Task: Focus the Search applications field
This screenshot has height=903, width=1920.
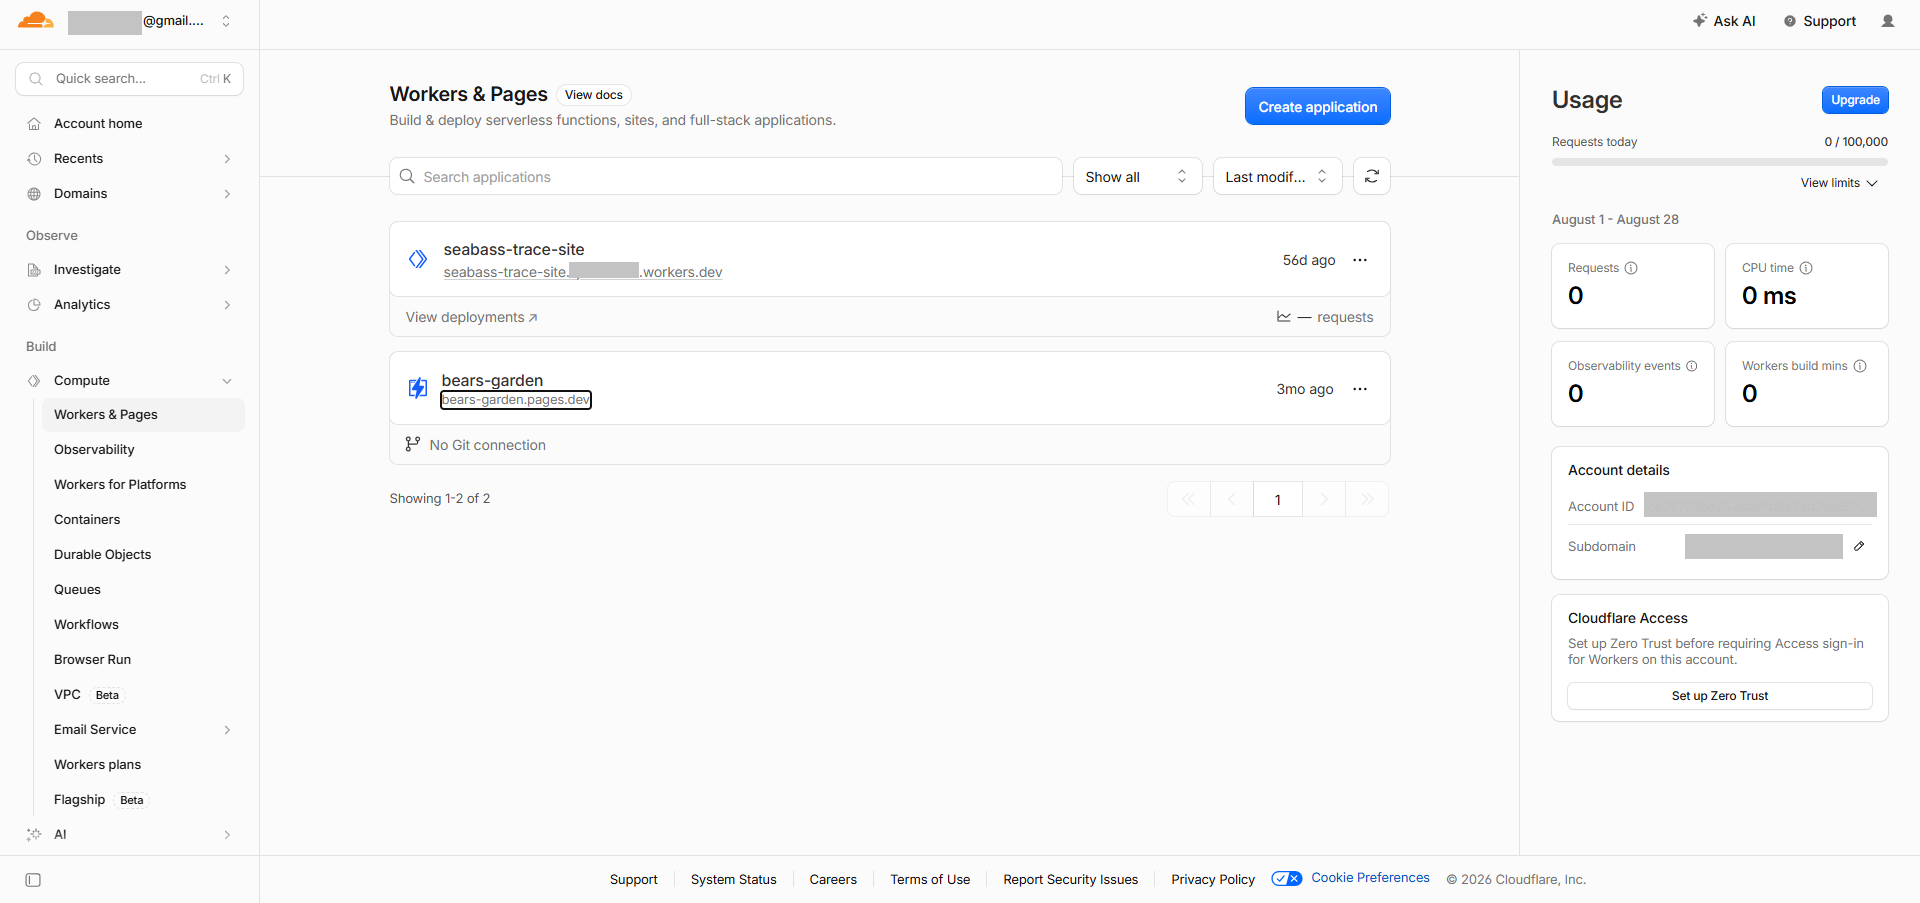Action: (x=726, y=177)
